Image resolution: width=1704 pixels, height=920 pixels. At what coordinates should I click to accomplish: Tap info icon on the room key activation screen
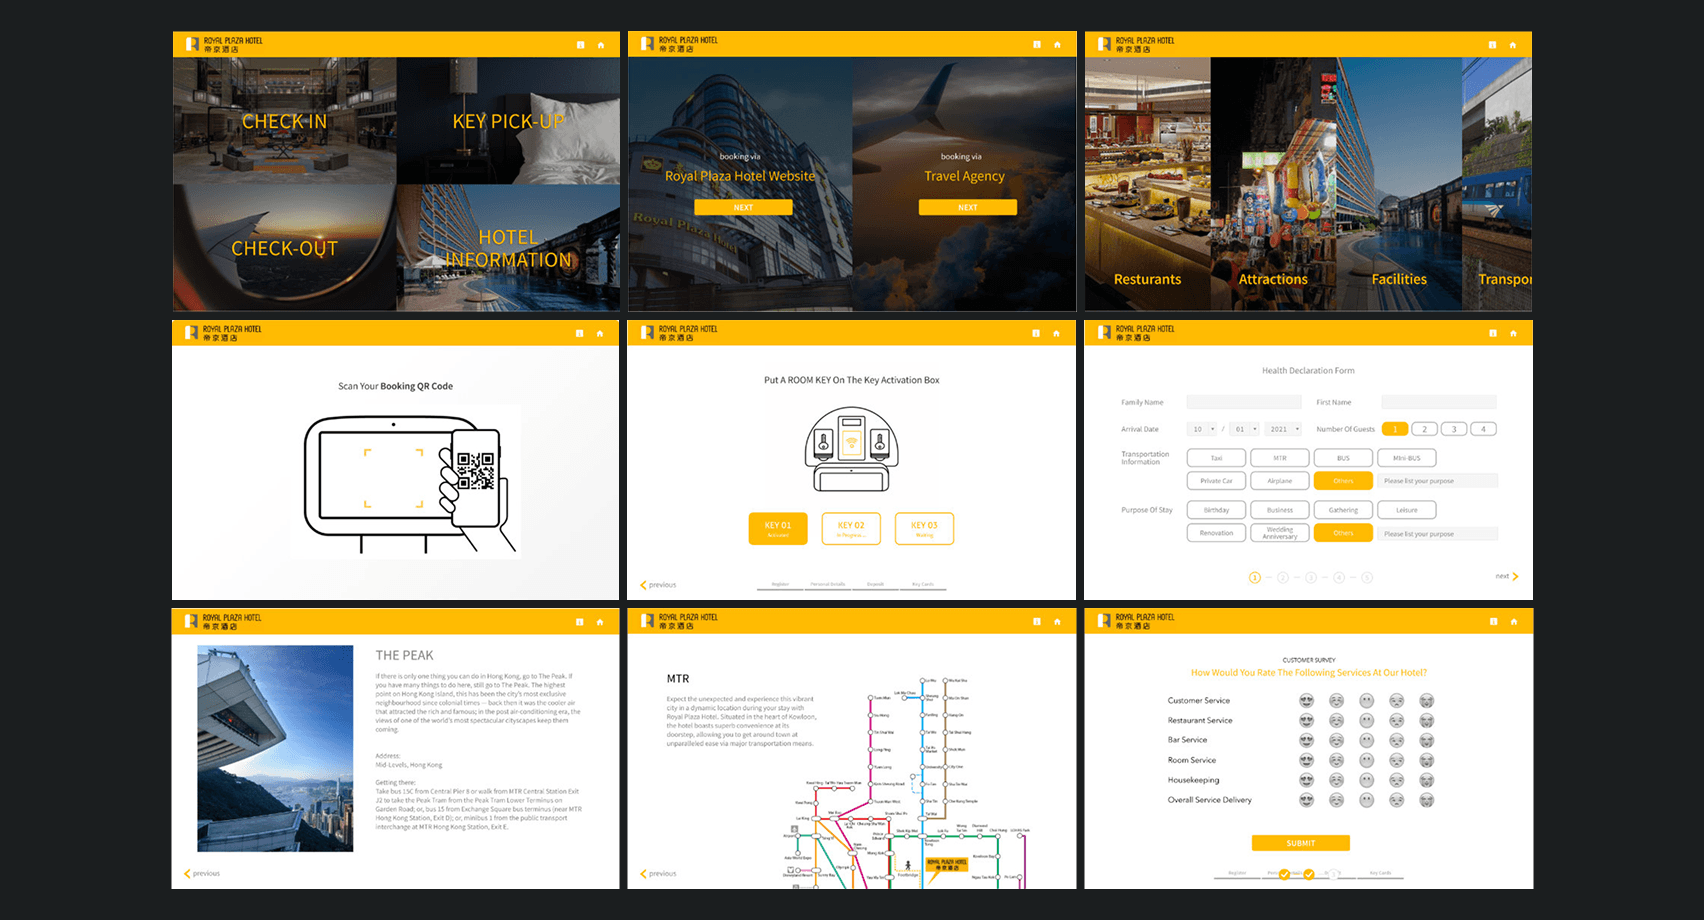[x=1036, y=333]
